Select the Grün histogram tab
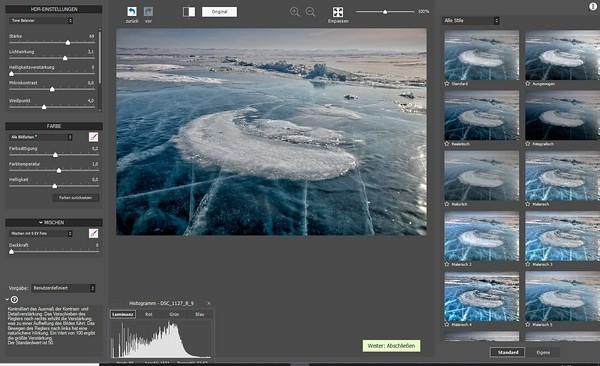This screenshot has height=366, width=600. coord(174,314)
